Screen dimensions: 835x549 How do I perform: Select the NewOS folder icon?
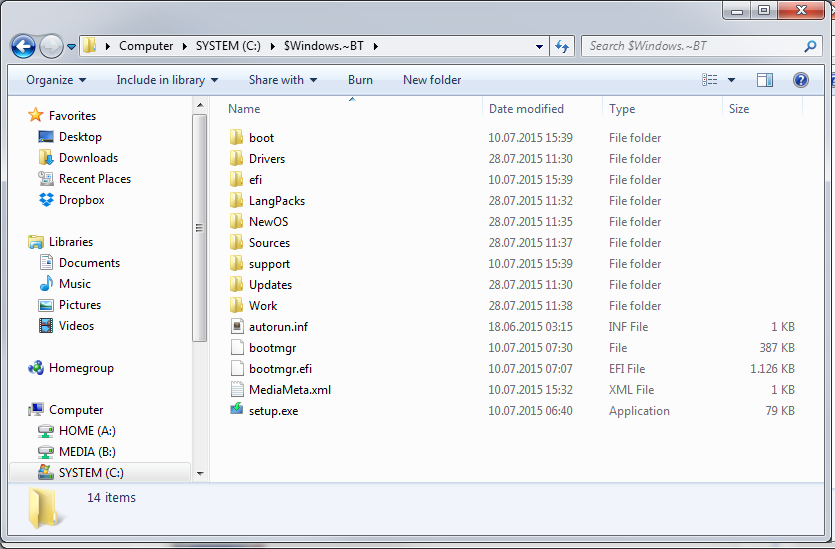236,222
